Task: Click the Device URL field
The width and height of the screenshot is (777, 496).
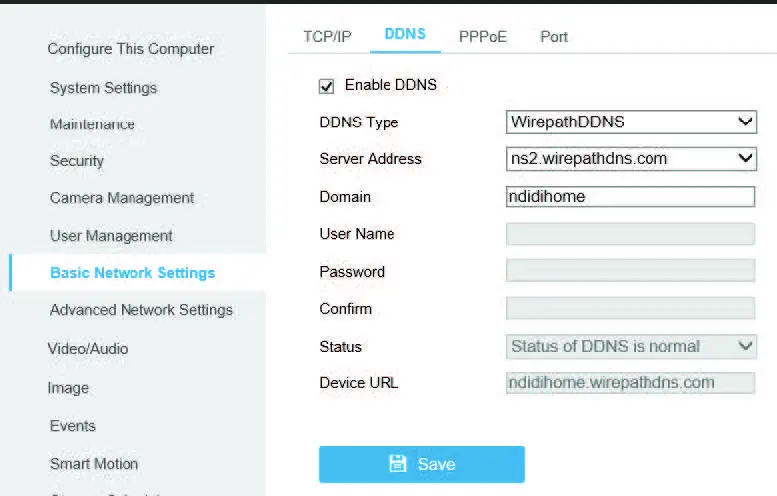Action: [x=630, y=383]
